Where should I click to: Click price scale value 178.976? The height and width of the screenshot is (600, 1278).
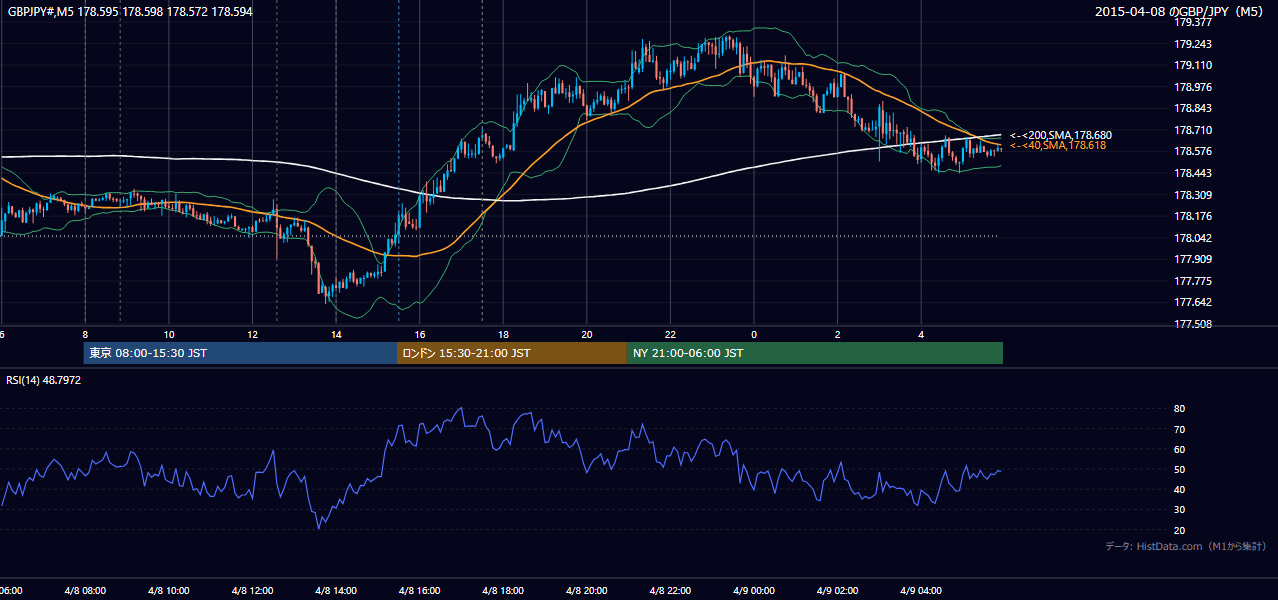coord(1192,87)
